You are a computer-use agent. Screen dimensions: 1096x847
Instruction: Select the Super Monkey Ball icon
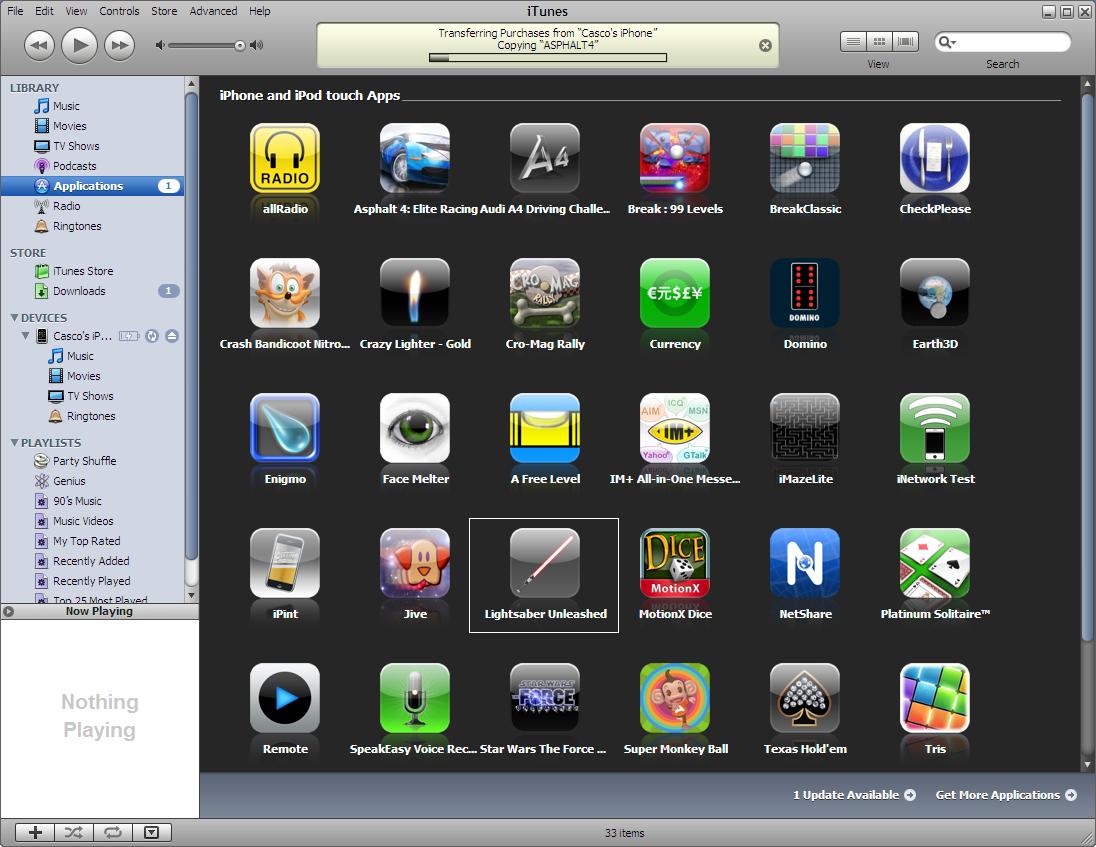[675, 697]
